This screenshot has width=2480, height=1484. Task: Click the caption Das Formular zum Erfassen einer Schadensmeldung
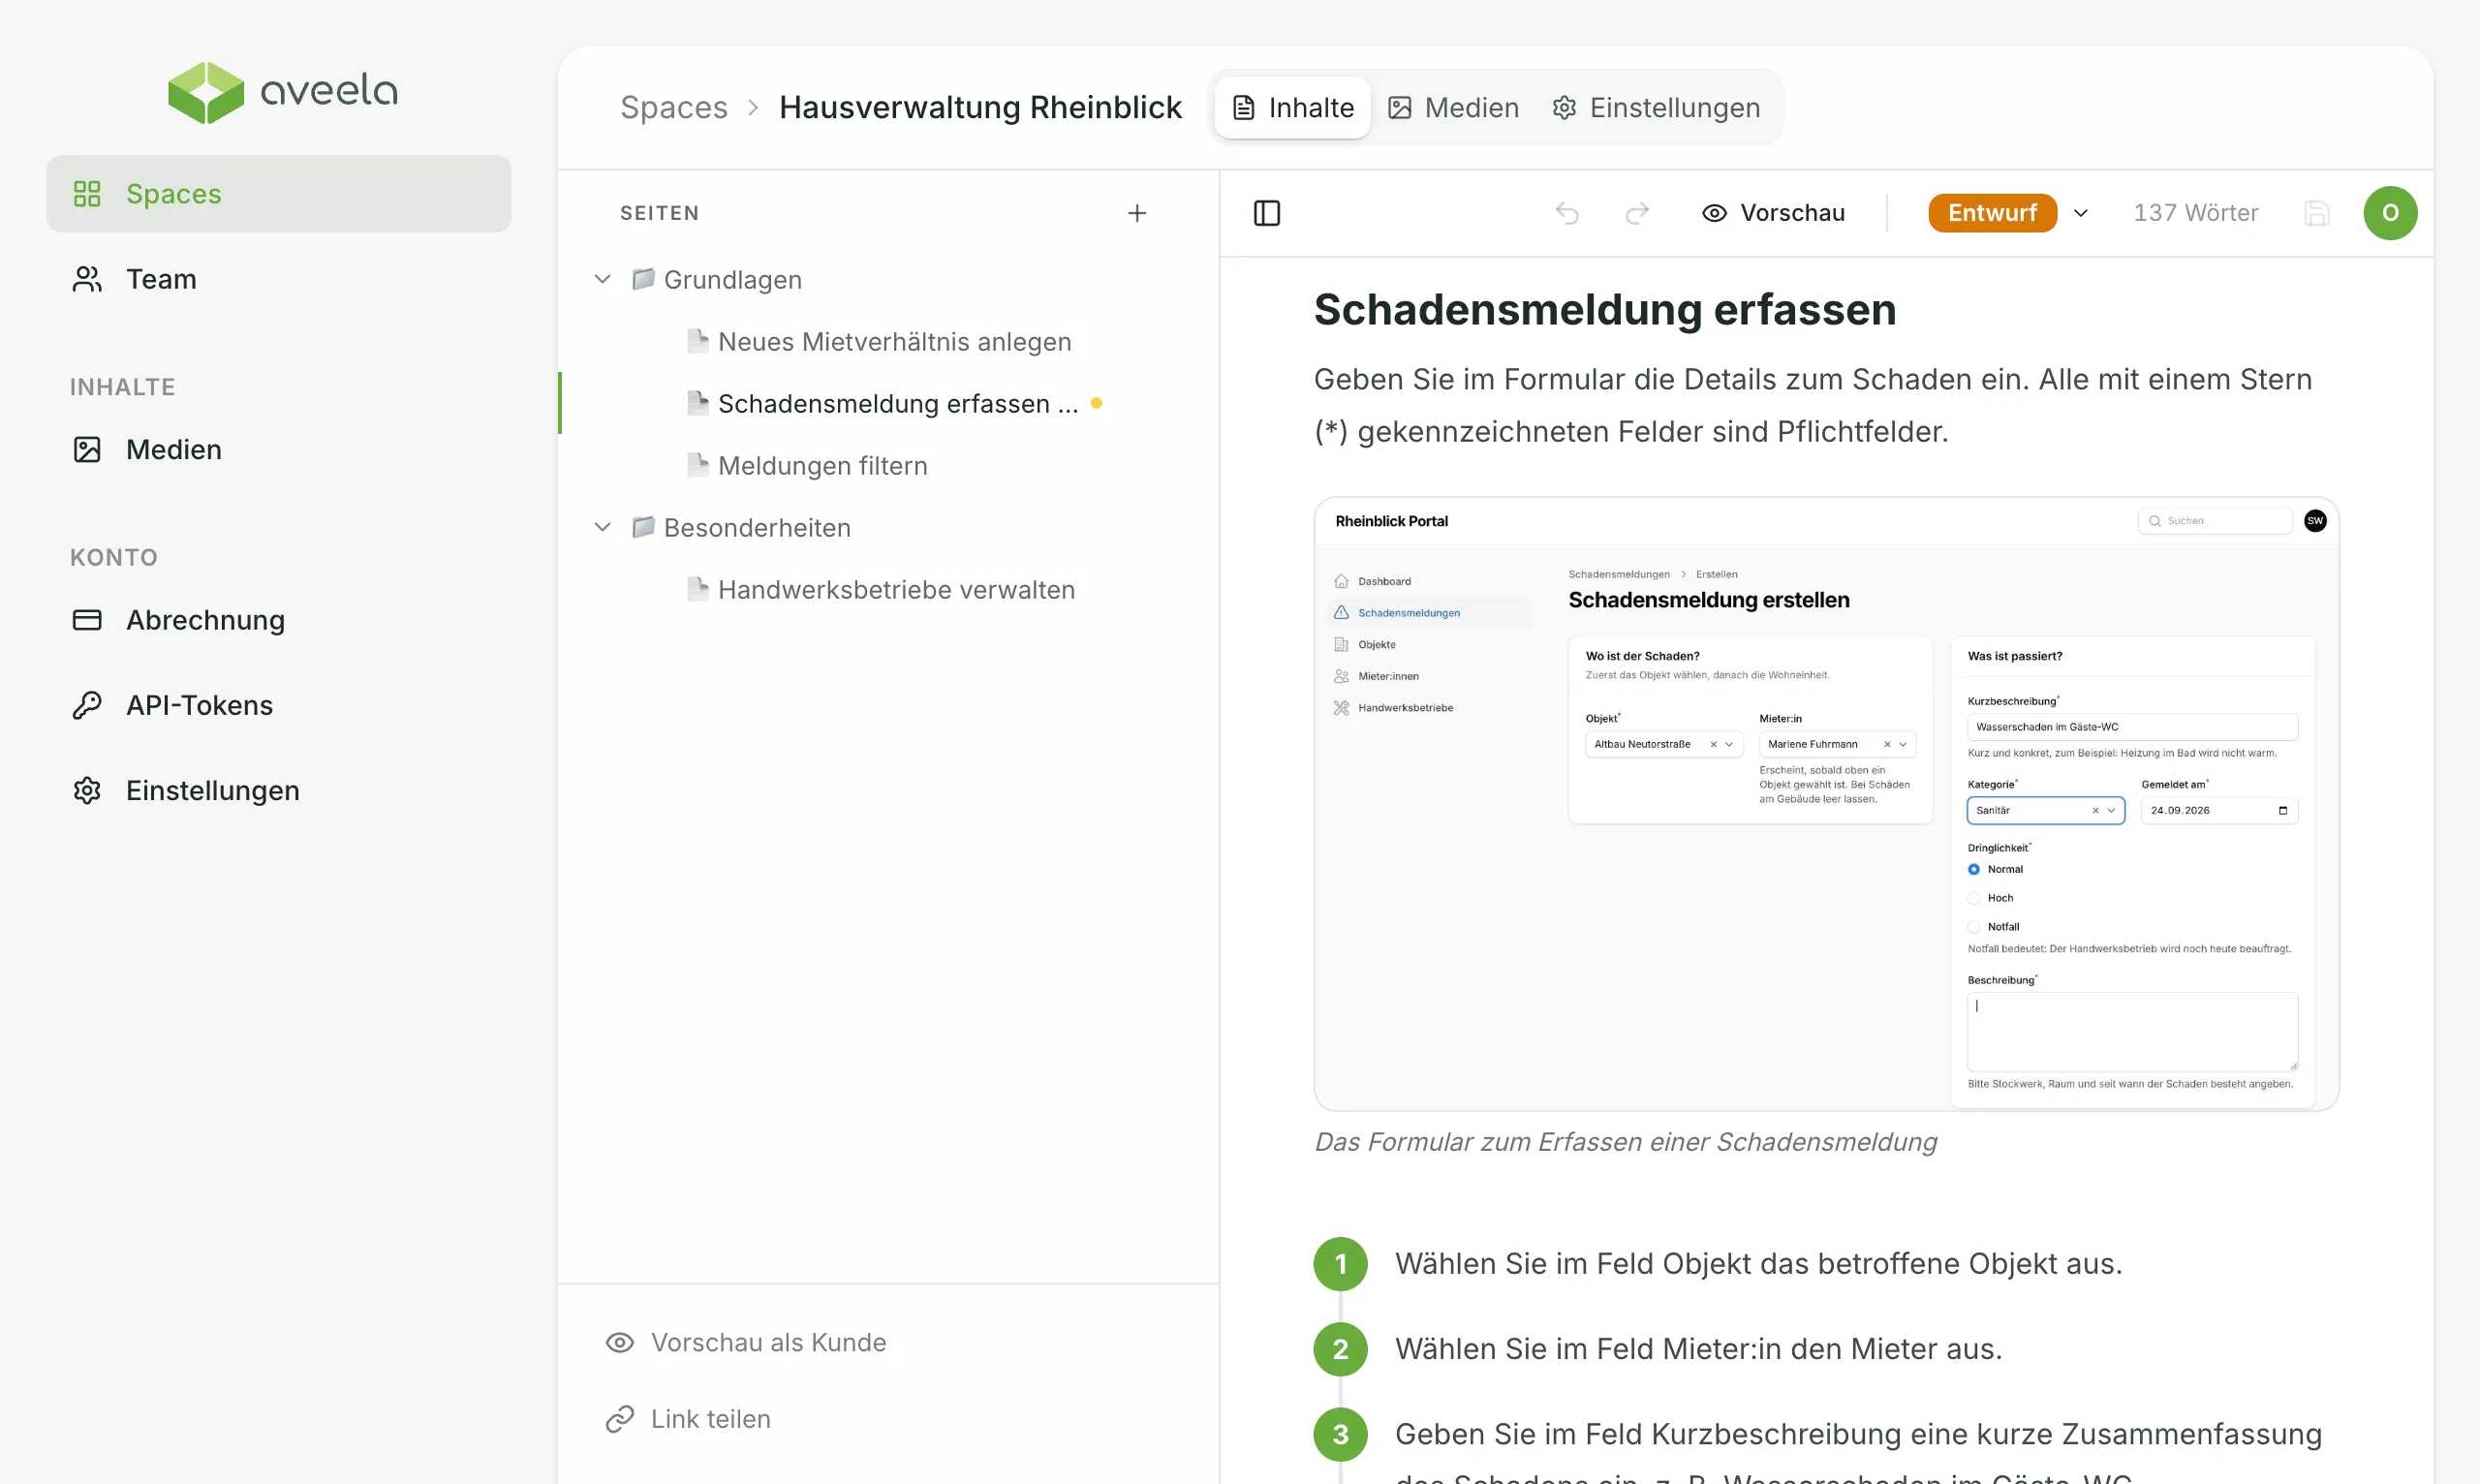click(1625, 1142)
